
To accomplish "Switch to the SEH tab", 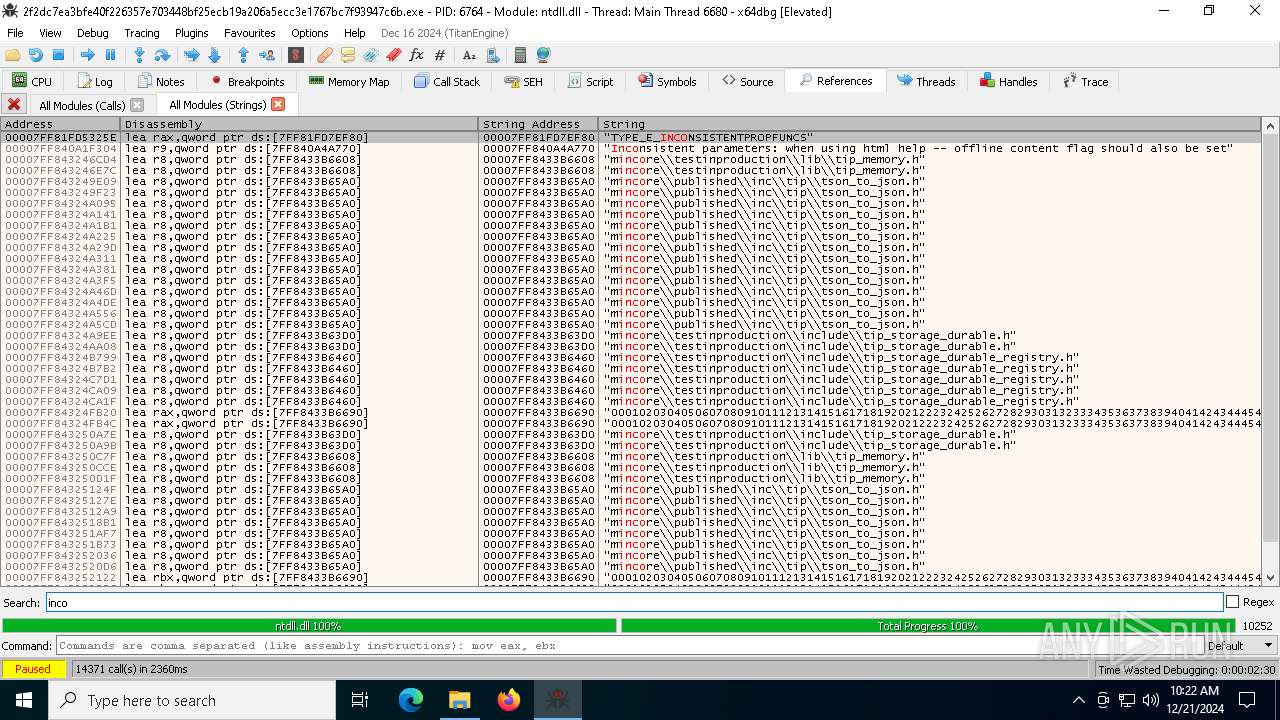I will coord(524,81).
